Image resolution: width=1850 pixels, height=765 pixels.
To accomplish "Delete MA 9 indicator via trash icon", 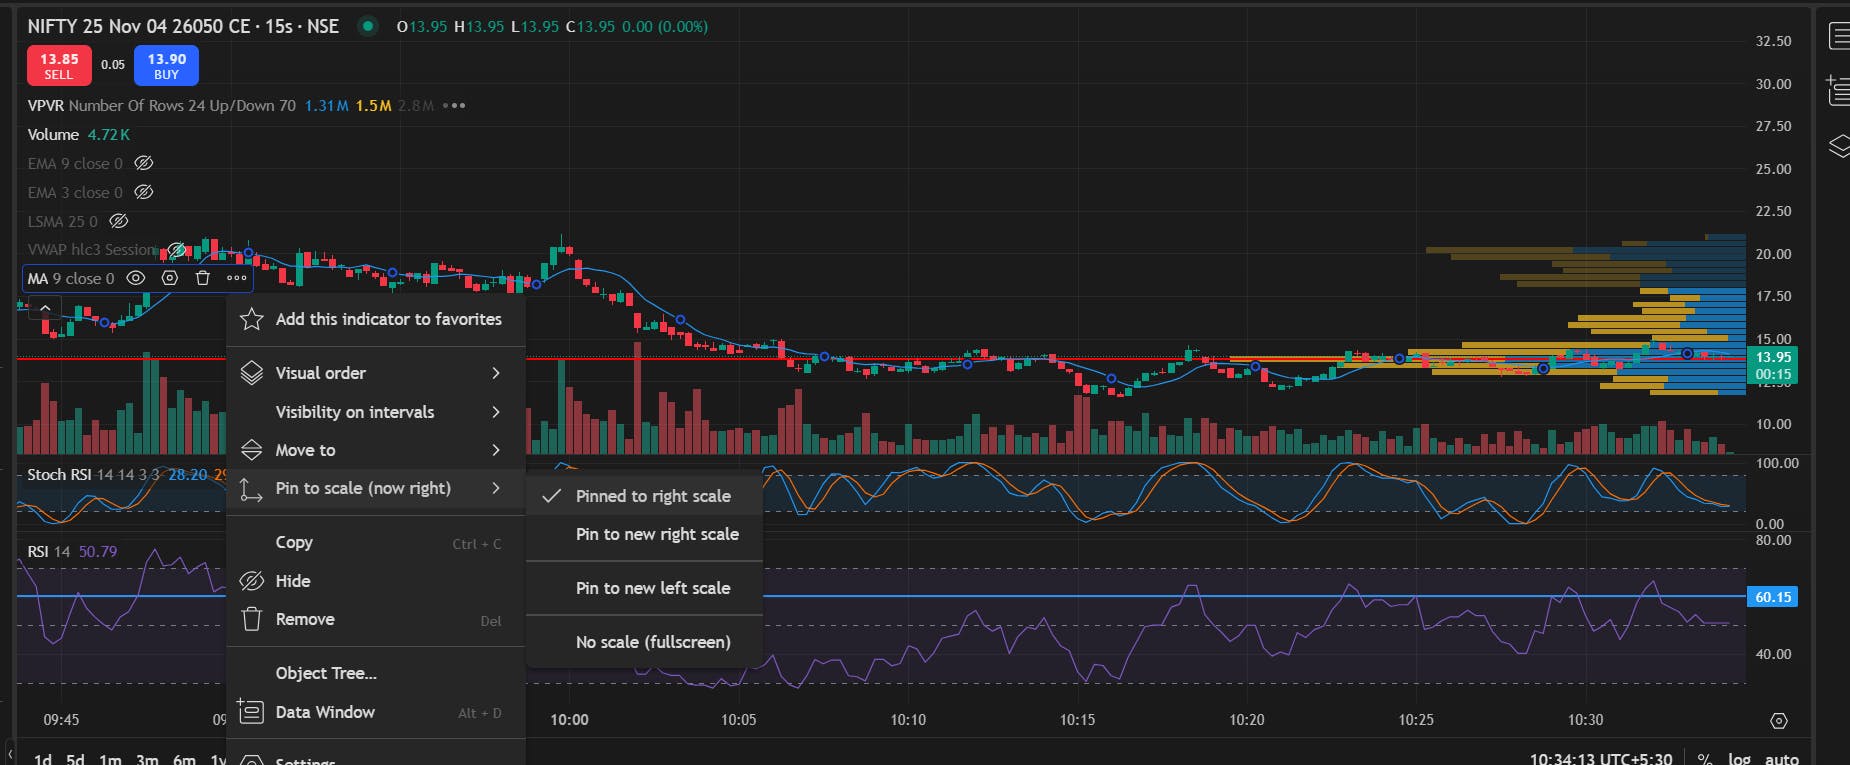I will (x=203, y=278).
